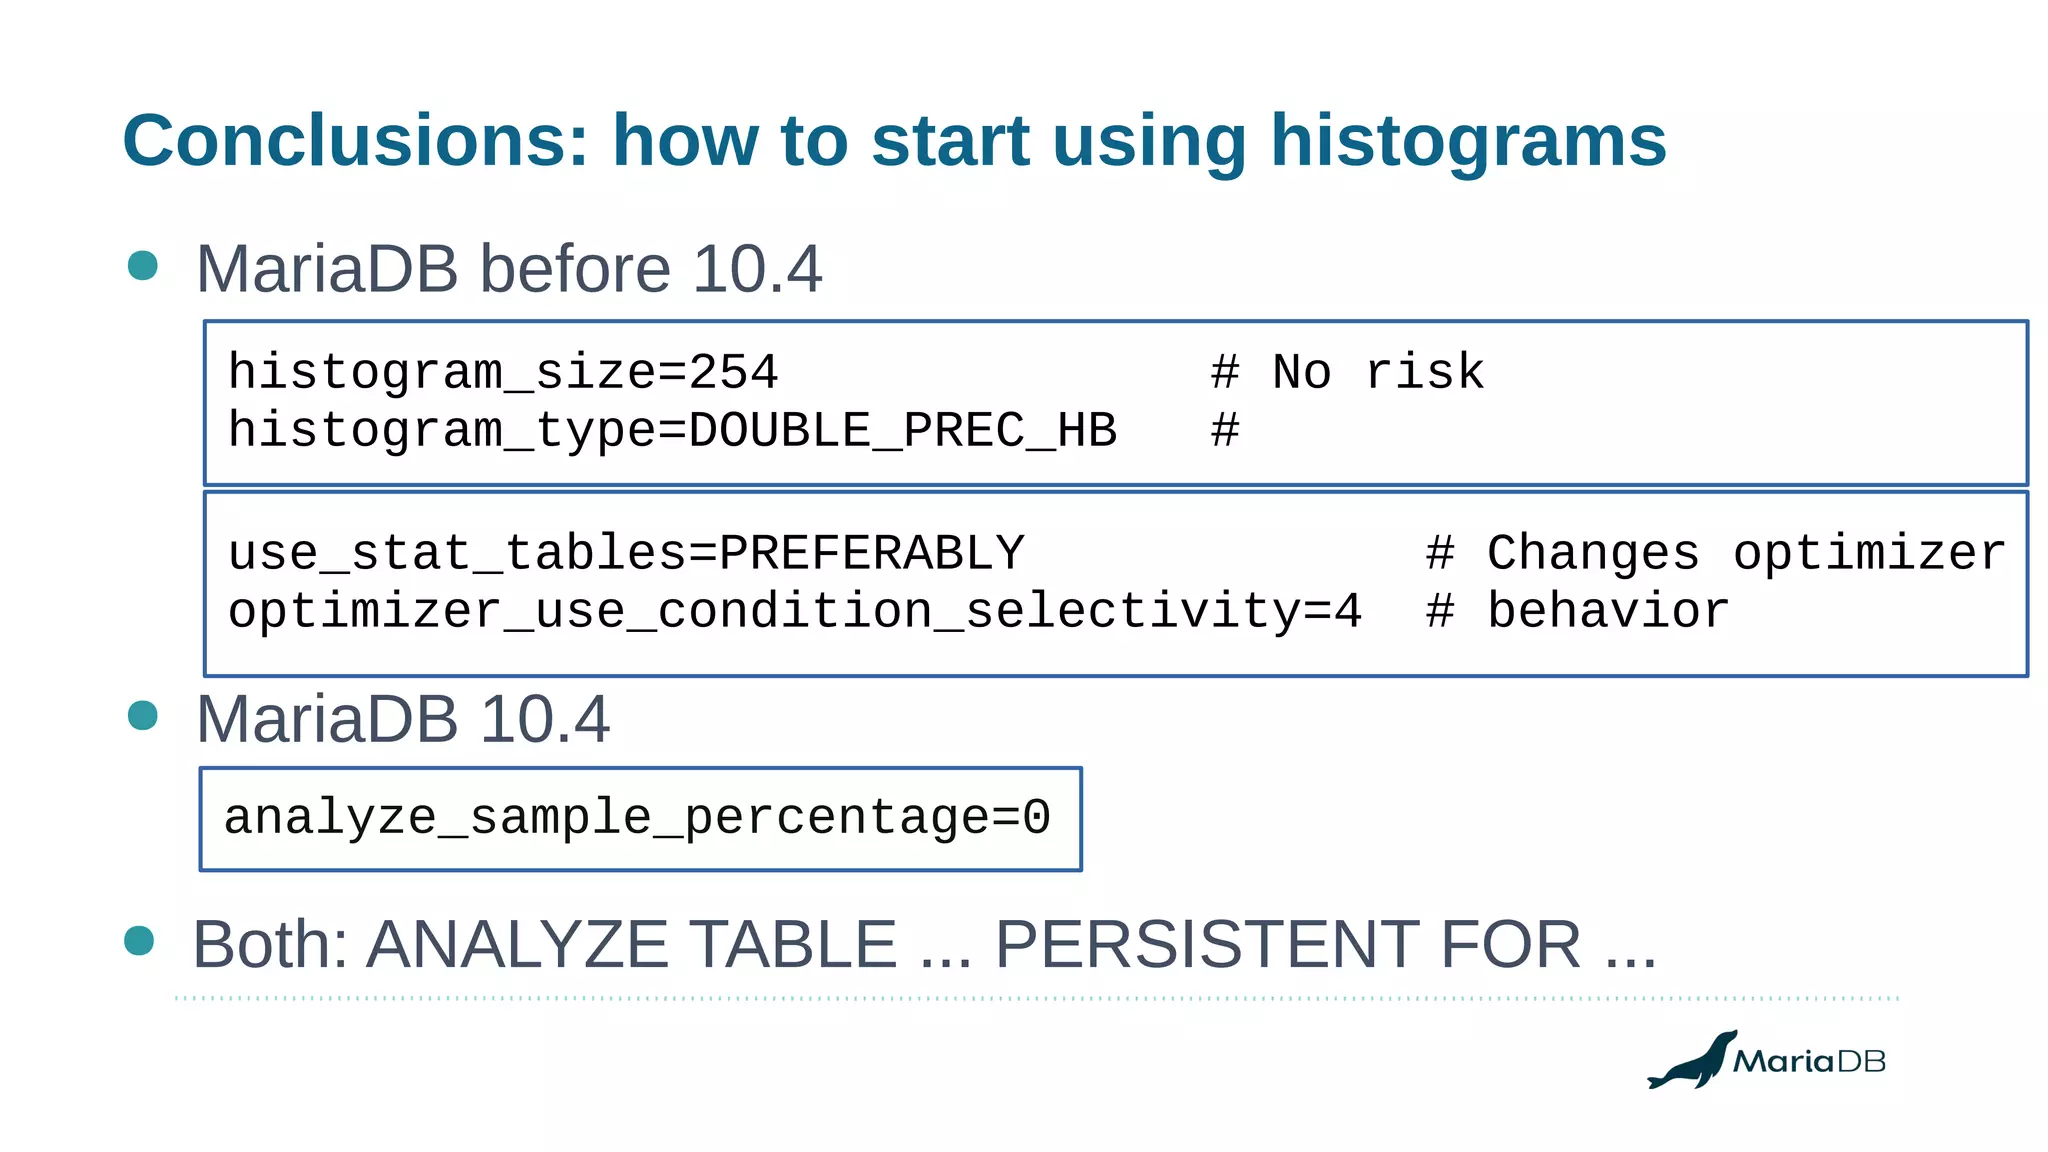Screen dimensions: 2048x1152
Task: Click the lone '#' after histogram_type line
Action: click(1225, 430)
